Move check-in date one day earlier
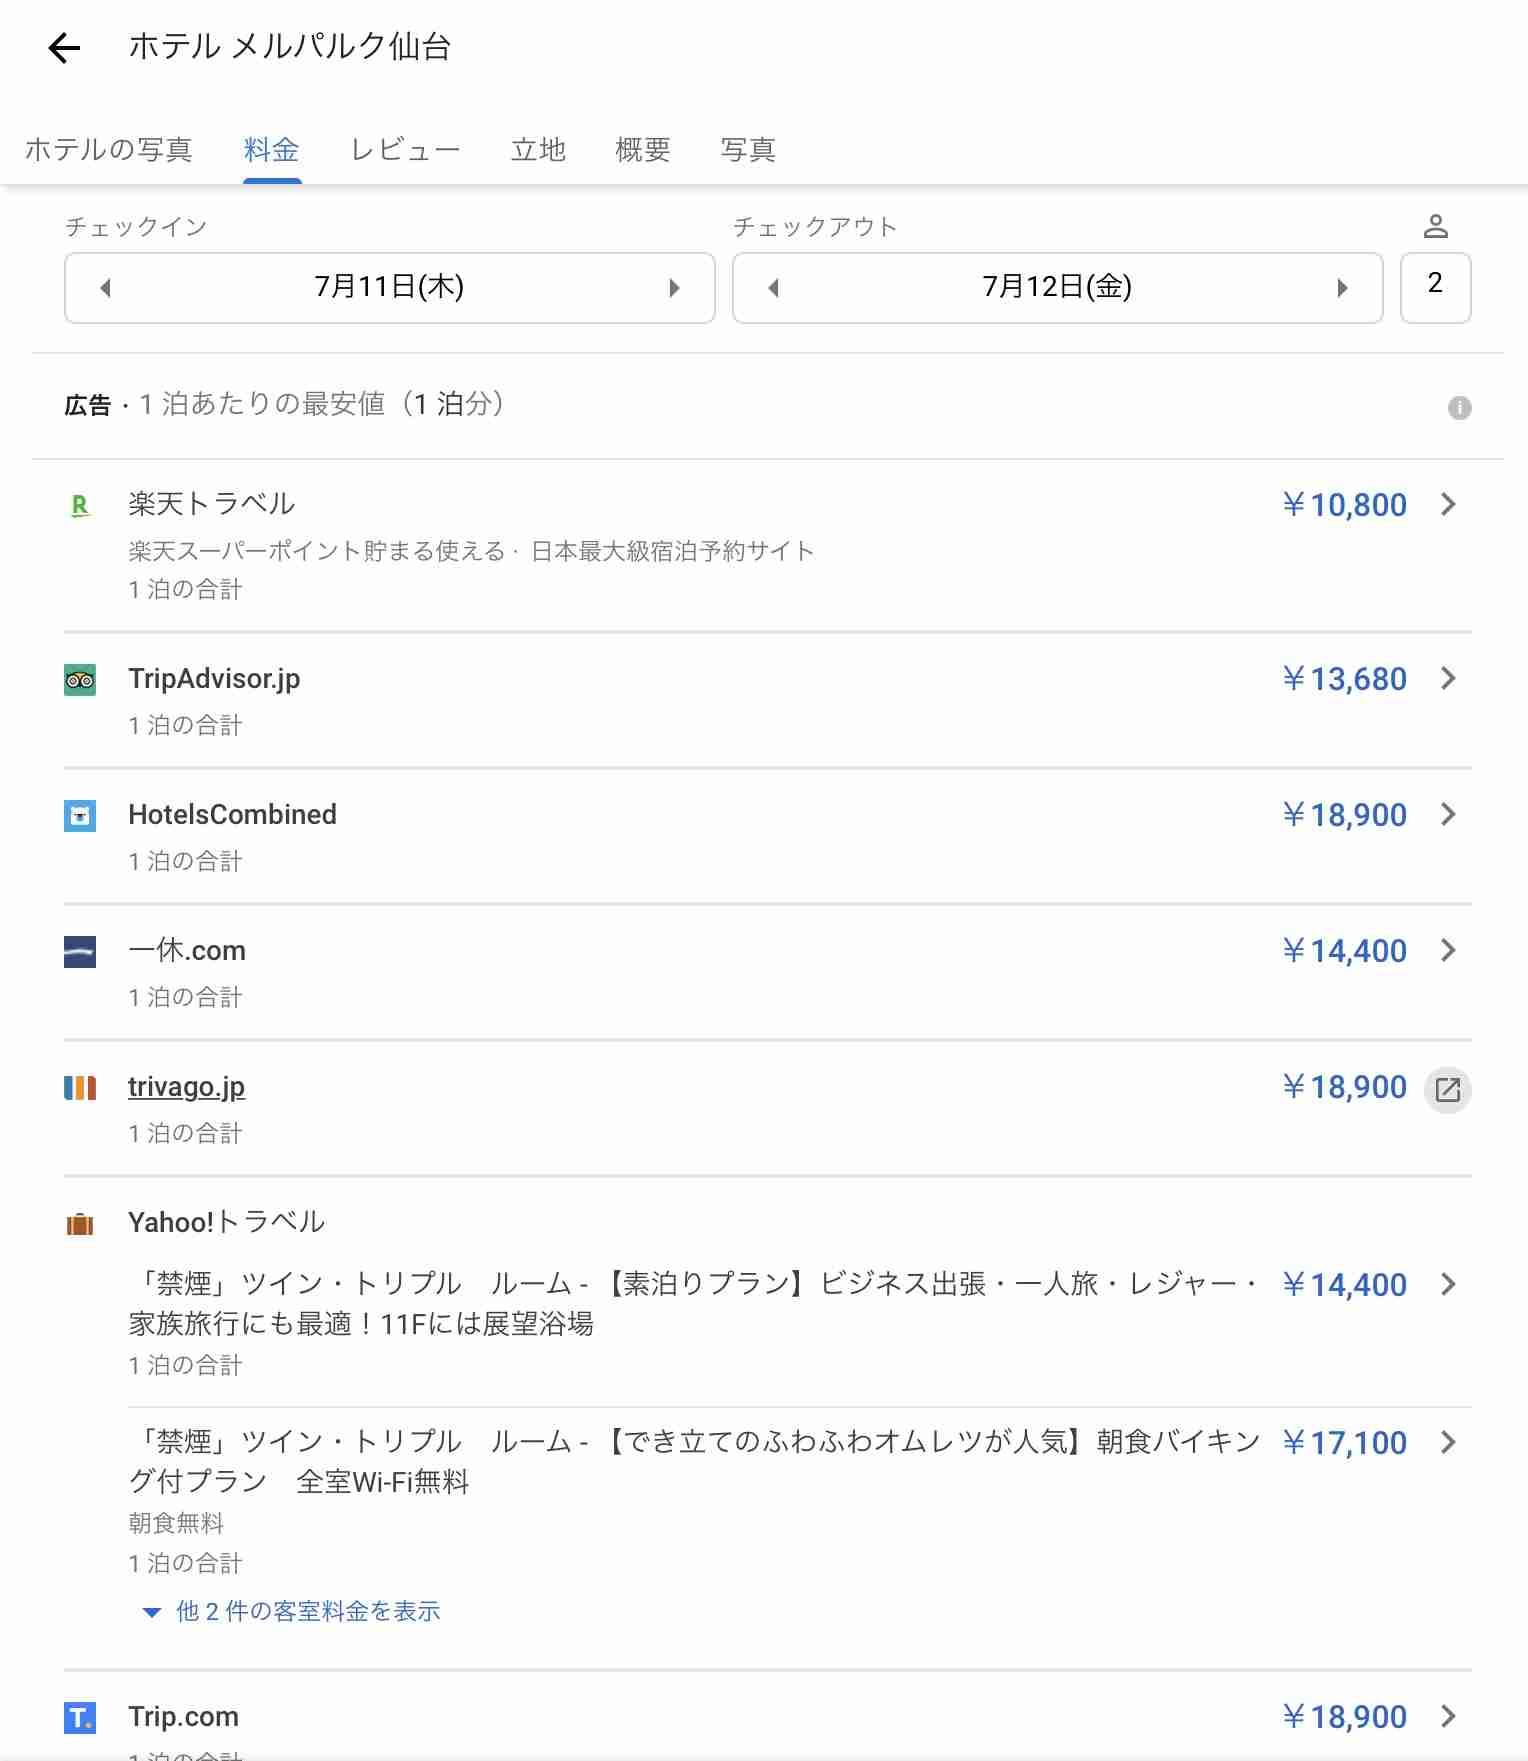This screenshot has height=1761, width=1528. click(106, 288)
